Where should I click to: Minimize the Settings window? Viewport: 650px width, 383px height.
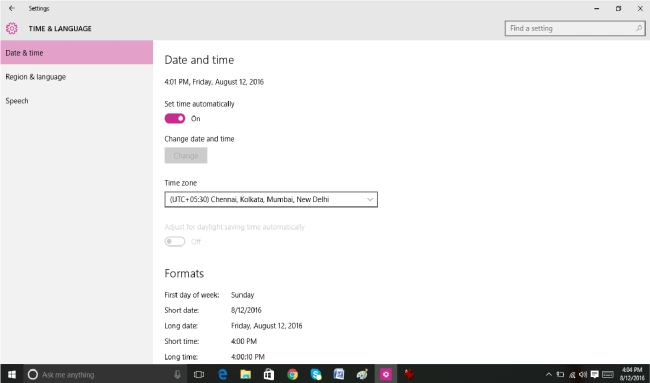pyautogui.click(x=597, y=8)
